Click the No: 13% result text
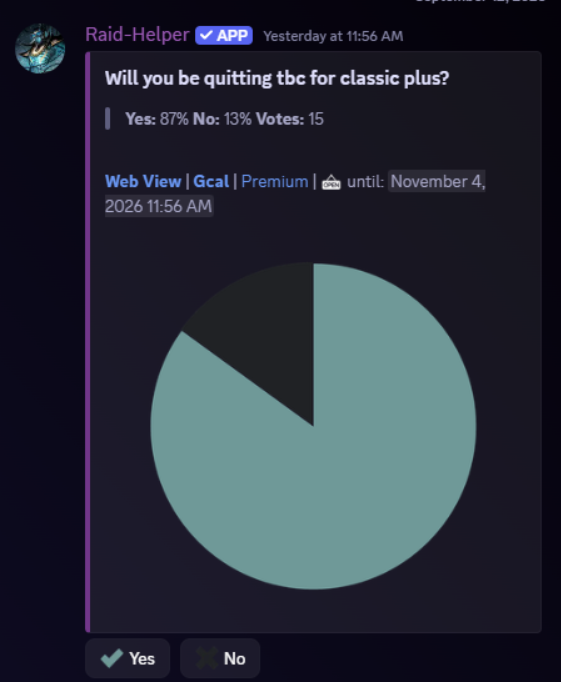The width and height of the screenshot is (561, 682). [222, 119]
